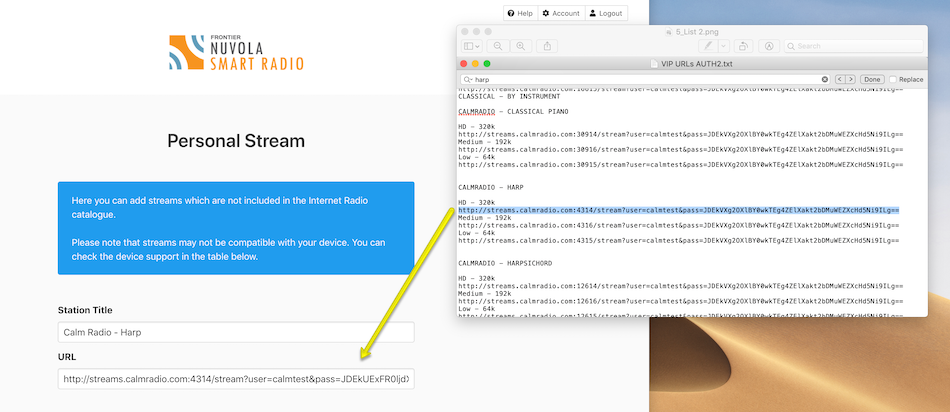Open the Help link
950x412 pixels.
coord(520,13)
